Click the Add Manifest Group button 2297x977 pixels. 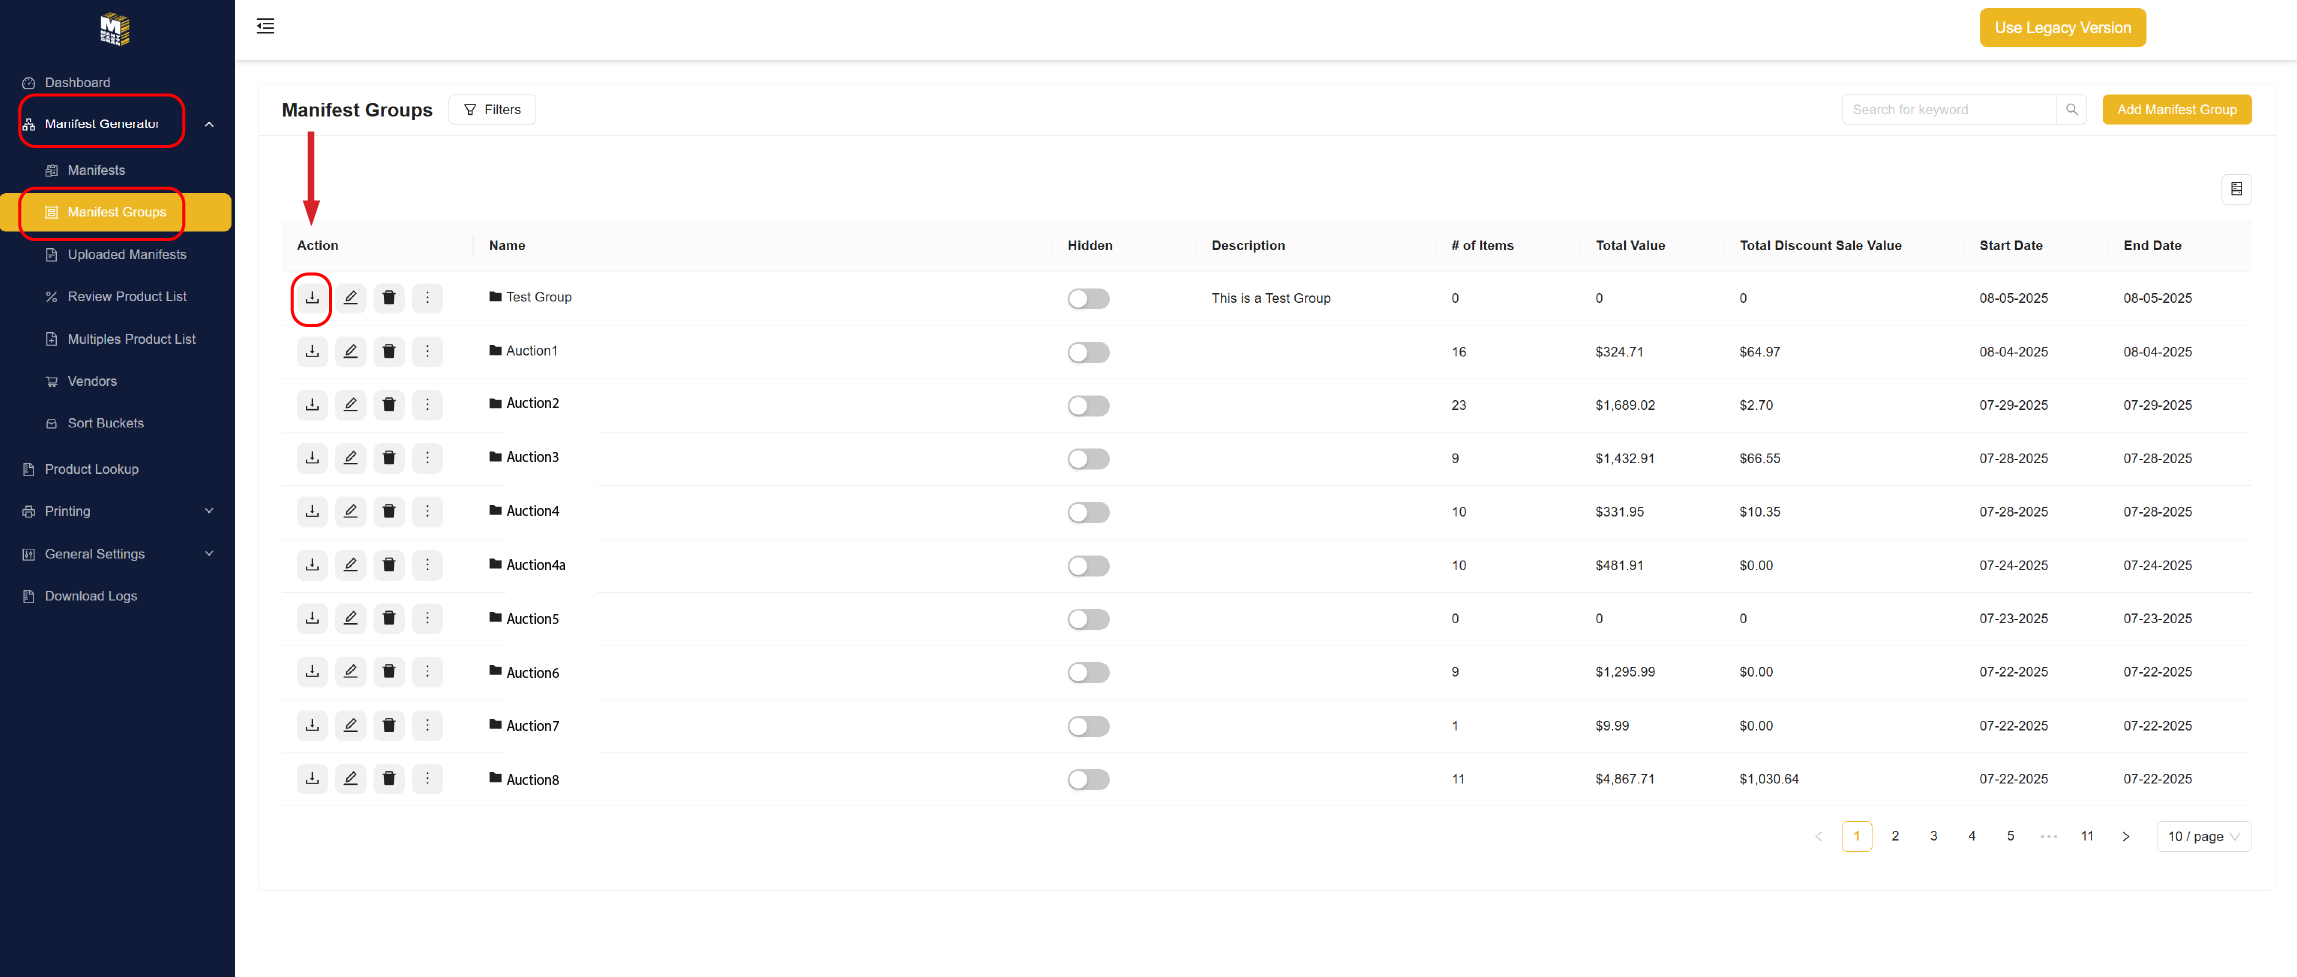pos(2176,110)
